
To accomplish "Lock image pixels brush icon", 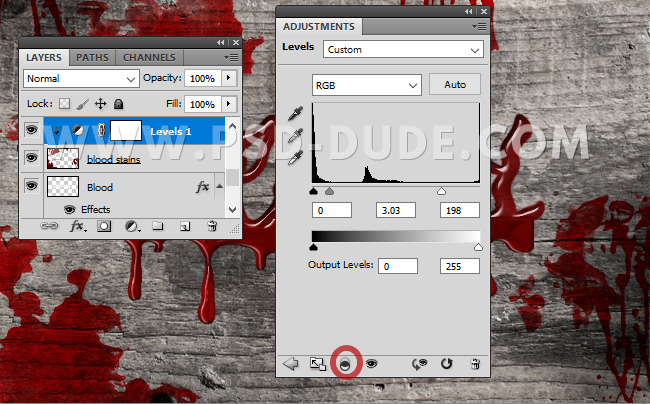I will [82, 104].
